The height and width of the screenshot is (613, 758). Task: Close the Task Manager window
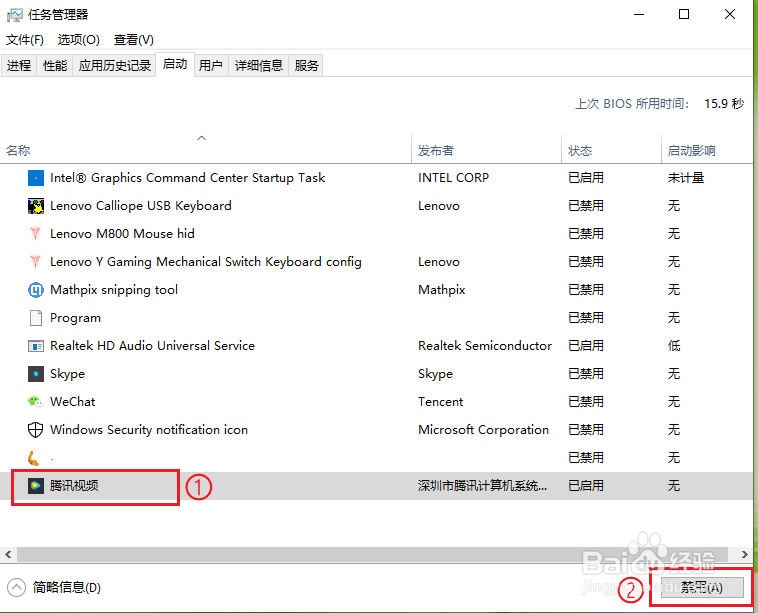[x=730, y=15]
